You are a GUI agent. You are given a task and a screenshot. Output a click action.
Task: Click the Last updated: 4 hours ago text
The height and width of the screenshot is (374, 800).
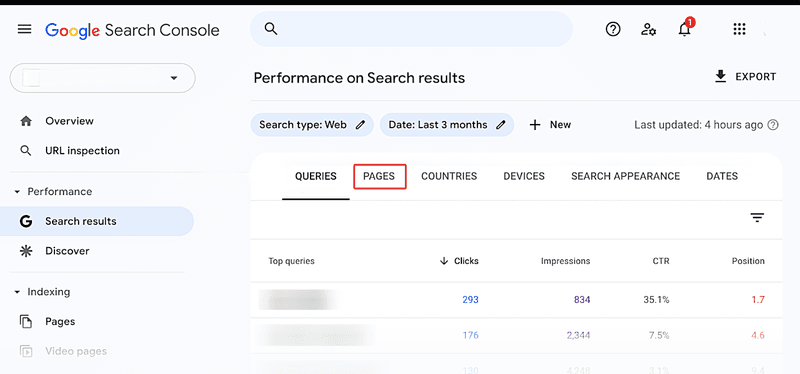pyautogui.click(x=698, y=125)
